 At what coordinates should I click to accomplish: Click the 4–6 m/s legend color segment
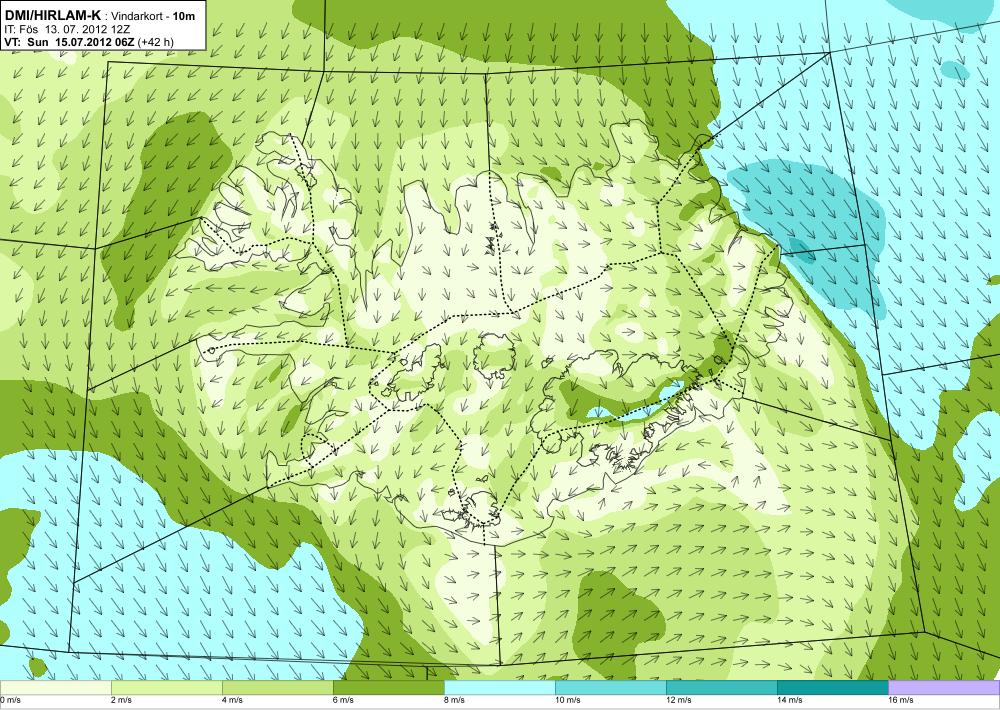(x=277, y=688)
